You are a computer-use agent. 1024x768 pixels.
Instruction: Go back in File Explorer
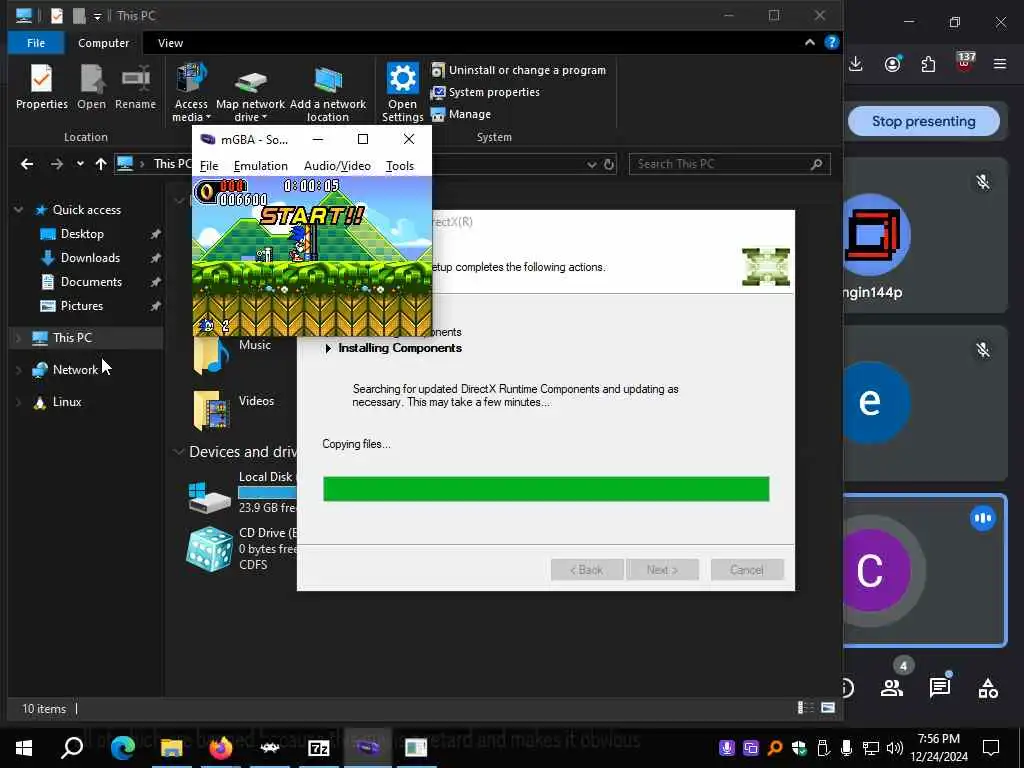[x=27, y=164]
